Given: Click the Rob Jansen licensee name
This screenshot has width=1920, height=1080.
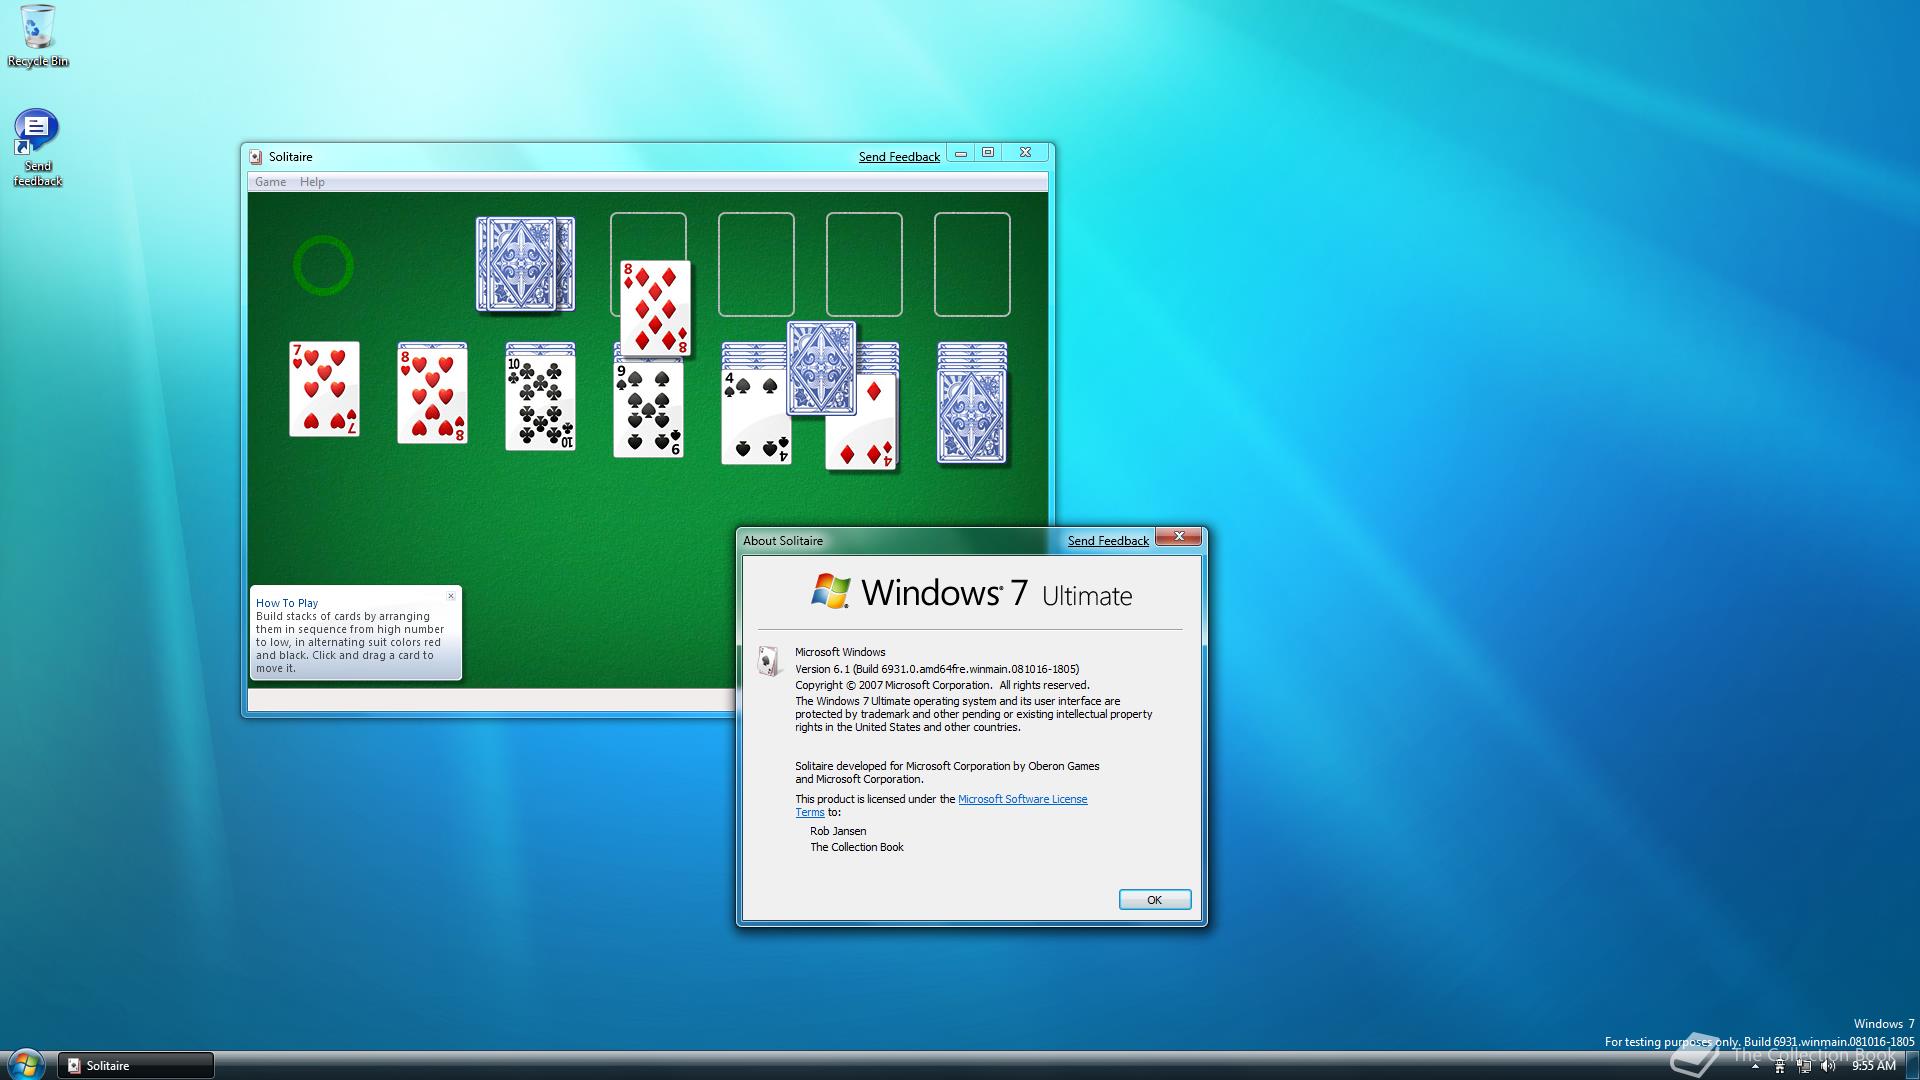Looking at the screenshot, I should (838, 831).
